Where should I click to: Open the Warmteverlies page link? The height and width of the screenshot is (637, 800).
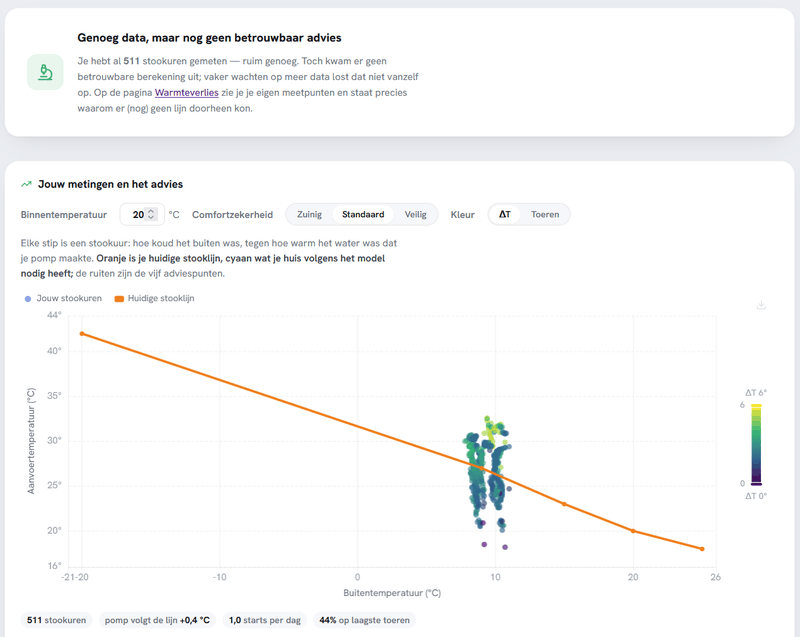(x=186, y=93)
